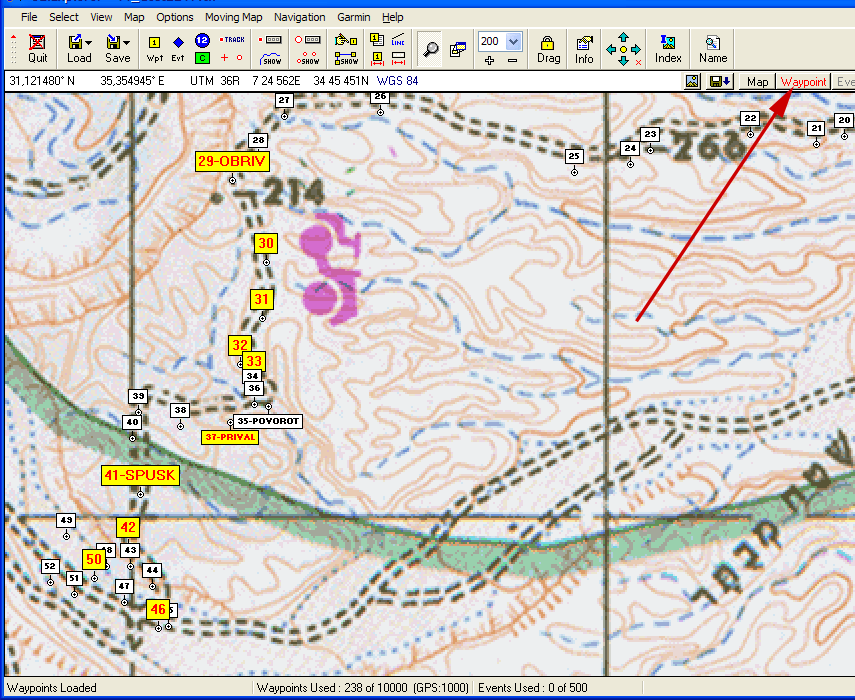Select waypoint 35-POVOROT on map

pos(267,421)
